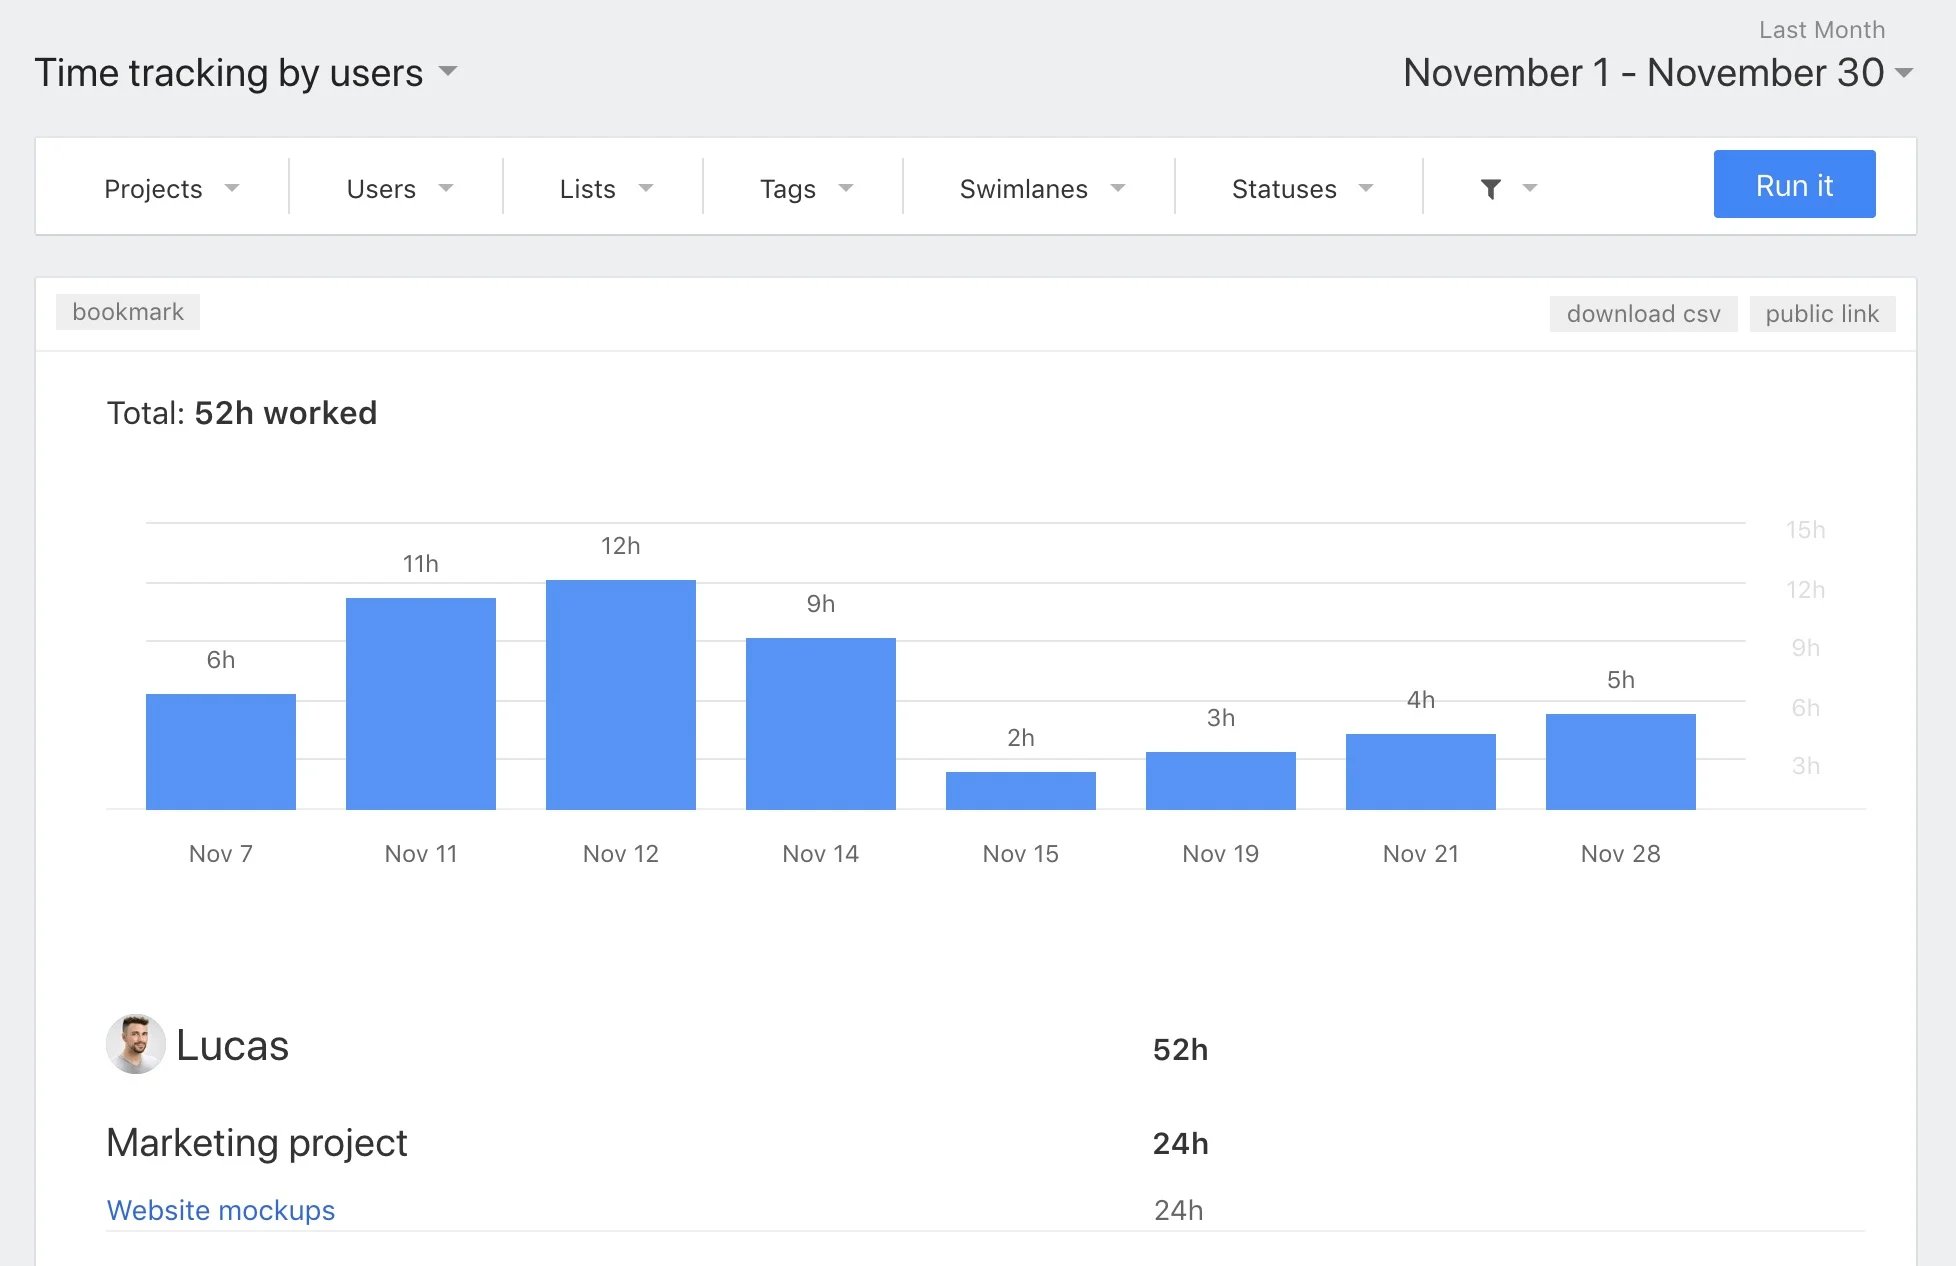Click the Nov 12 bar in the chart

620,695
